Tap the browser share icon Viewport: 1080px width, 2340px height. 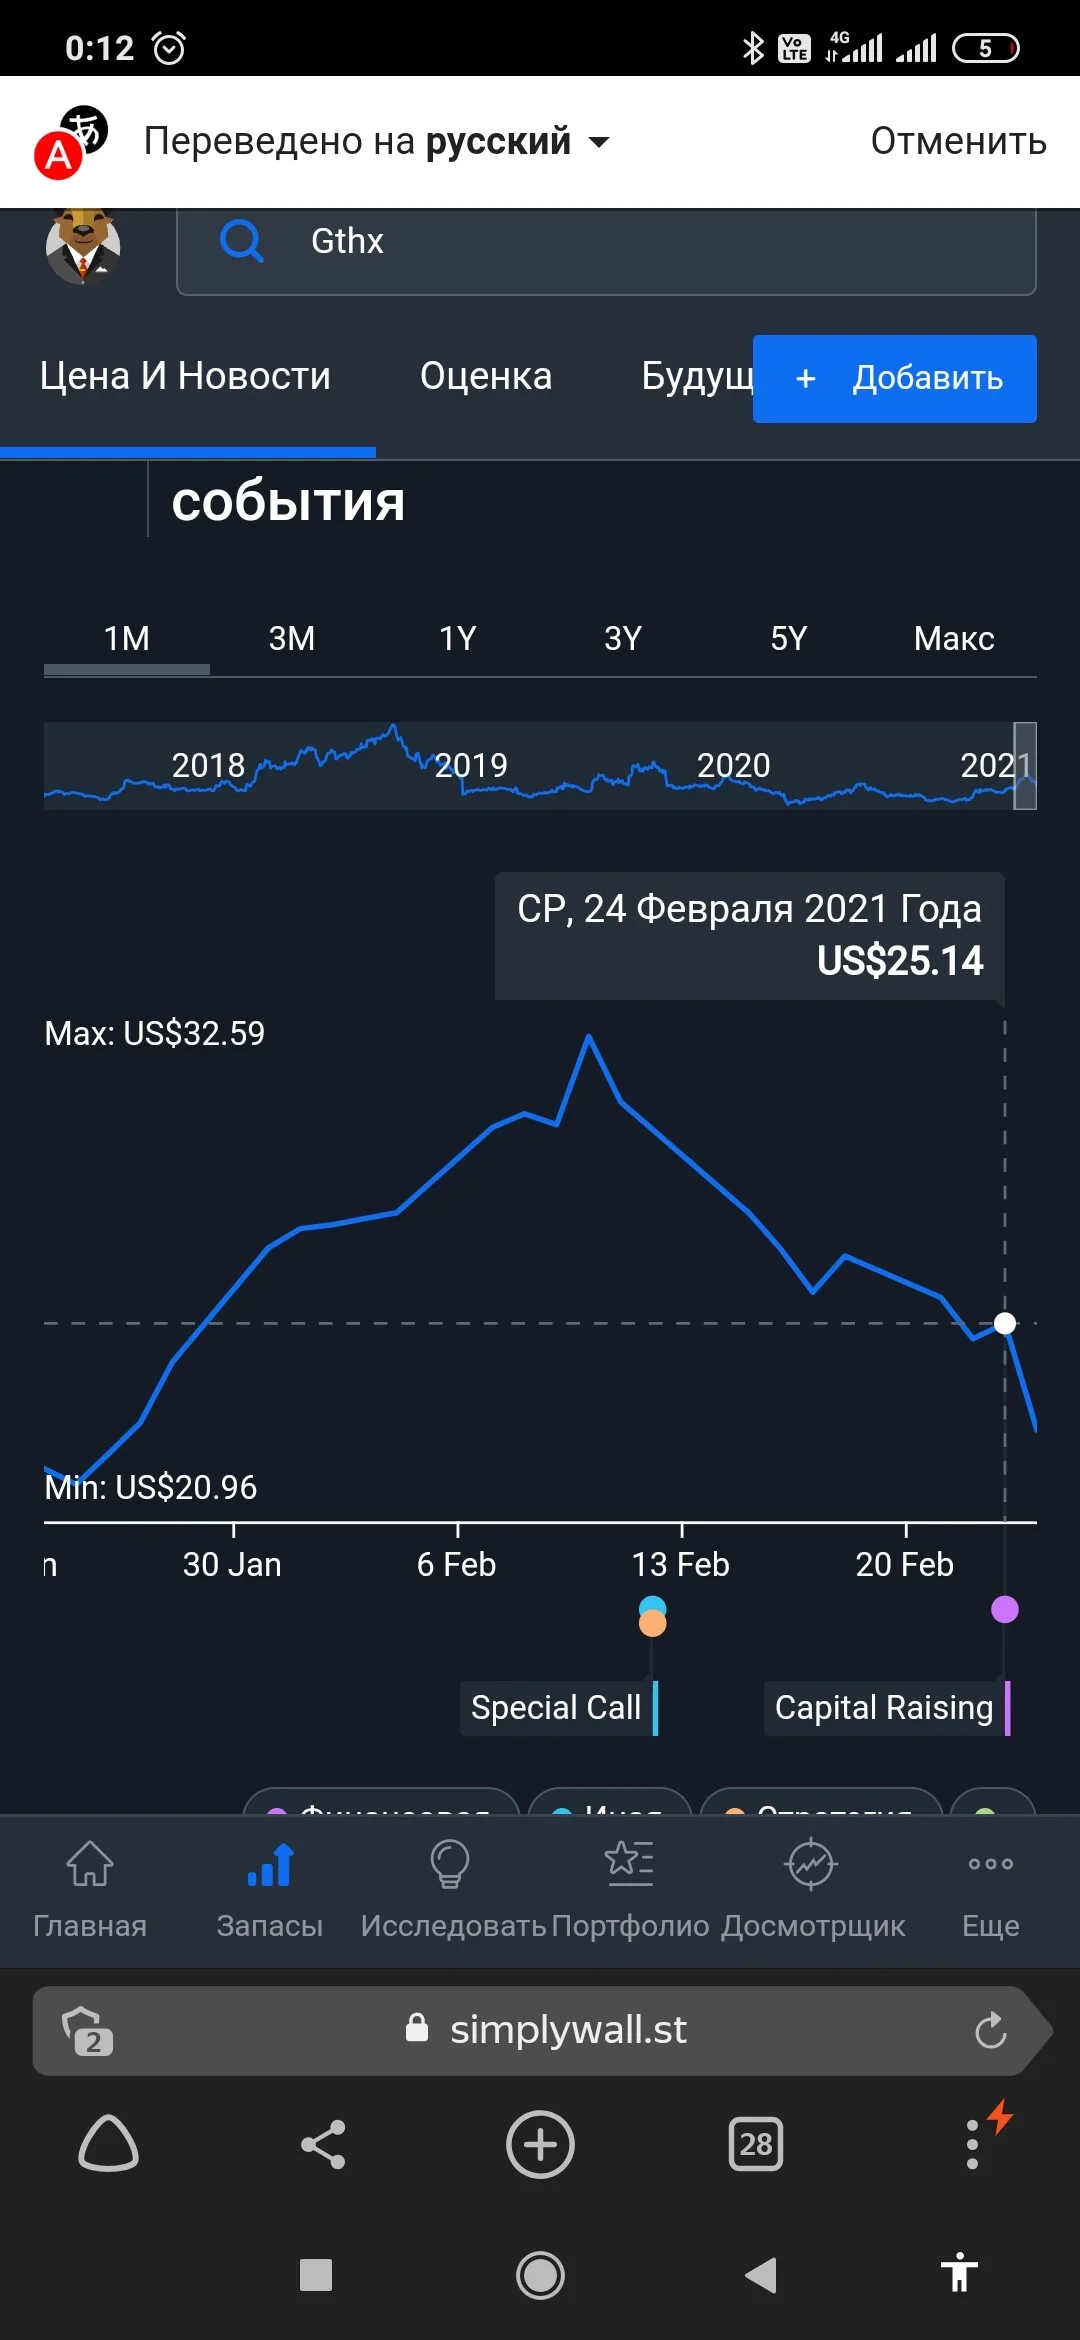point(323,2144)
